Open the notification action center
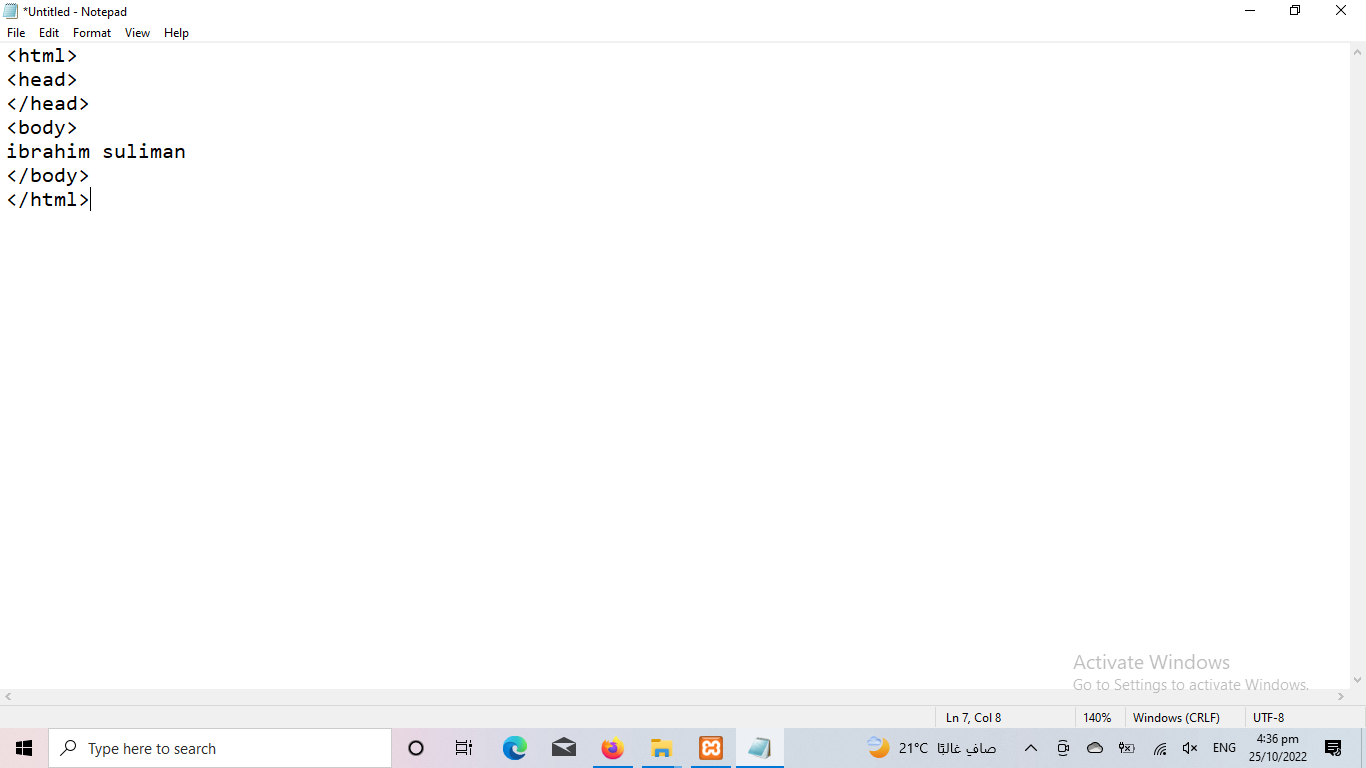 click(1332, 748)
